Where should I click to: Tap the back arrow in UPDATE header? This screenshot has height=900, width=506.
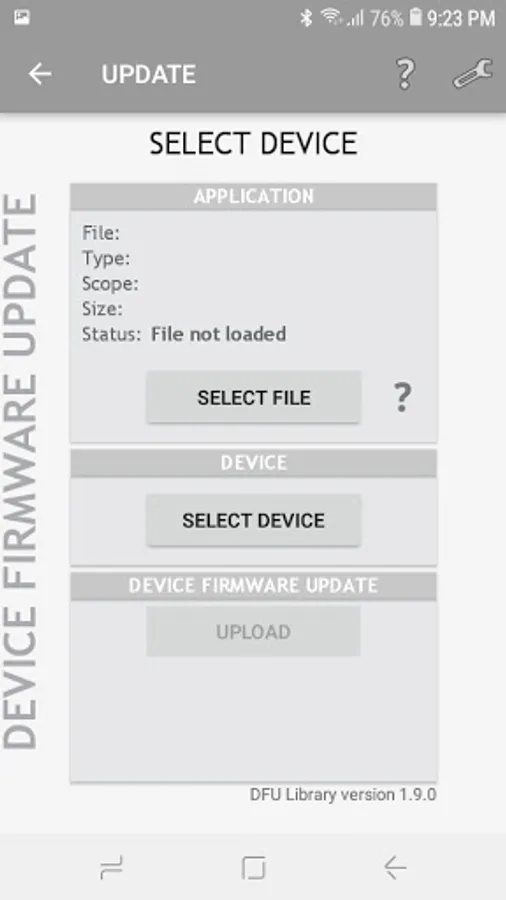coord(40,74)
